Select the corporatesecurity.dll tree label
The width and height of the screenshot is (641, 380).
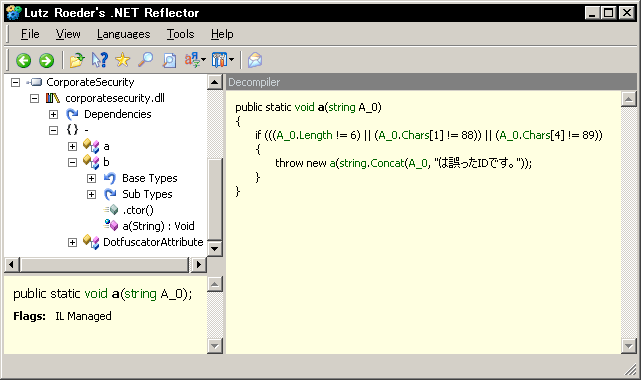(115, 98)
